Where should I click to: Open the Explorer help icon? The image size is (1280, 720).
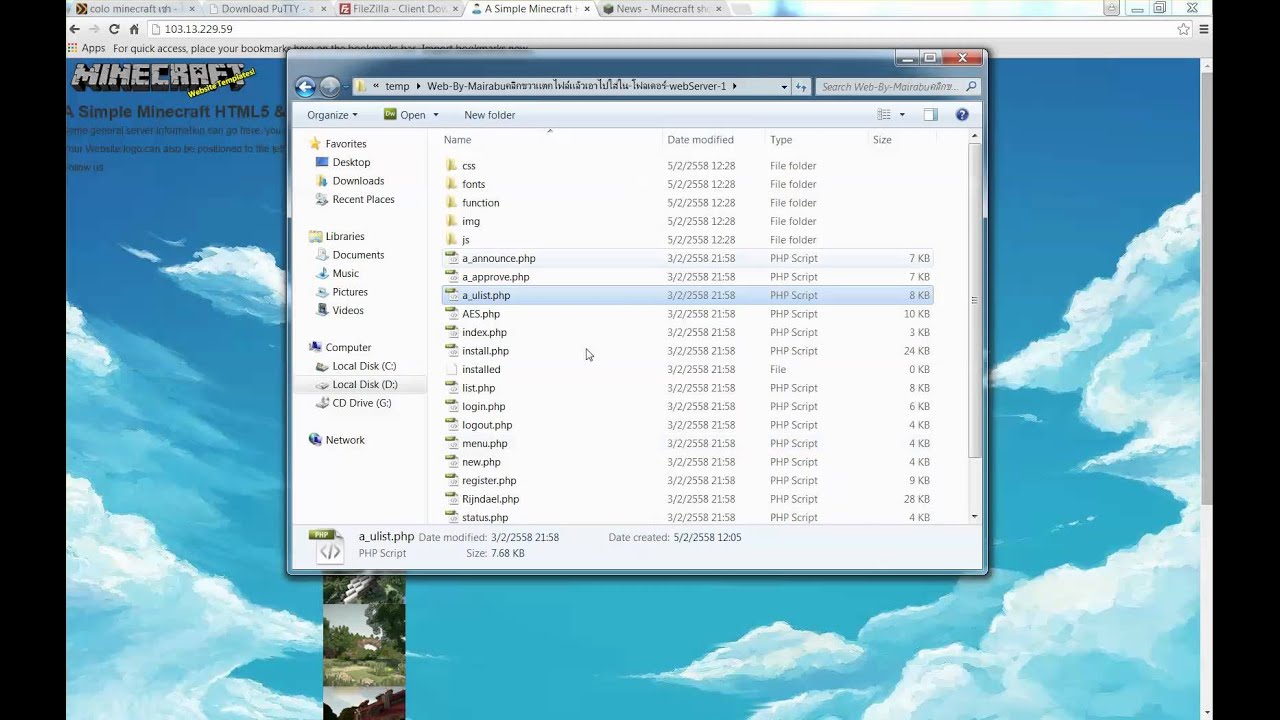pos(962,115)
